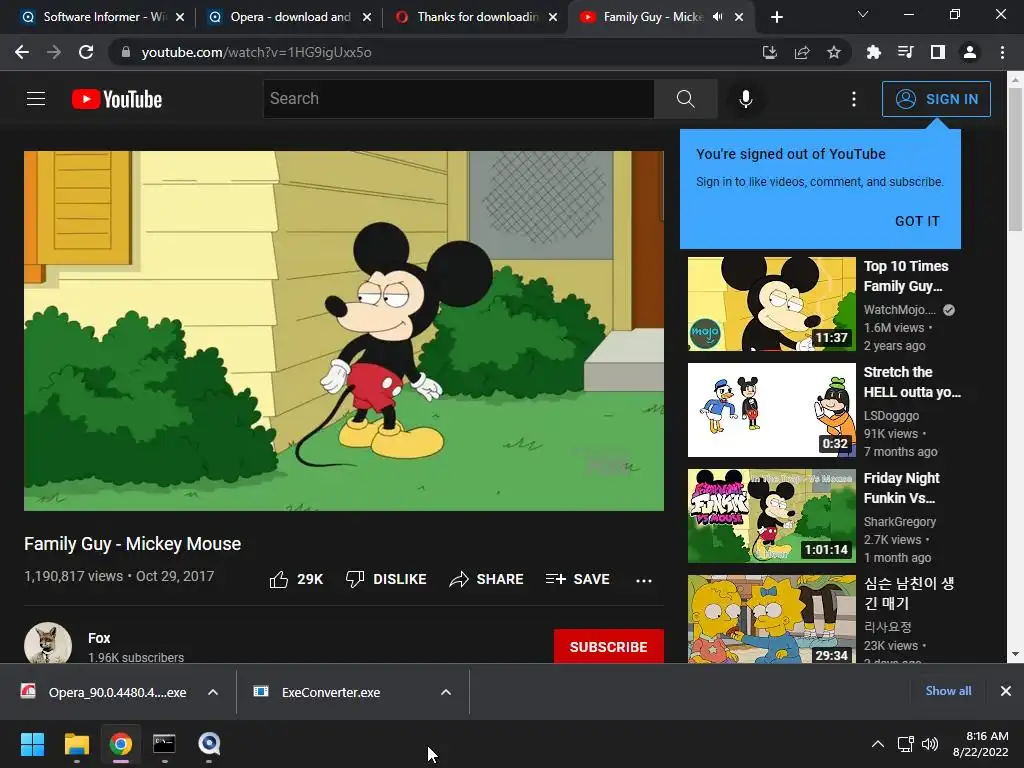The image size is (1024, 768).
Task: Click the 'Stretch the HELL outta yo...' title
Action: coord(912,382)
